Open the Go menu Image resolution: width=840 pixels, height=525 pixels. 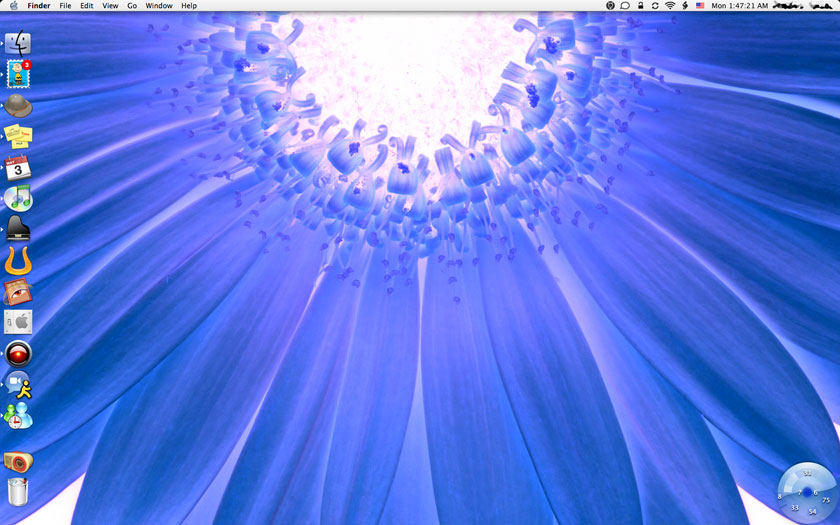click(132, 5)
